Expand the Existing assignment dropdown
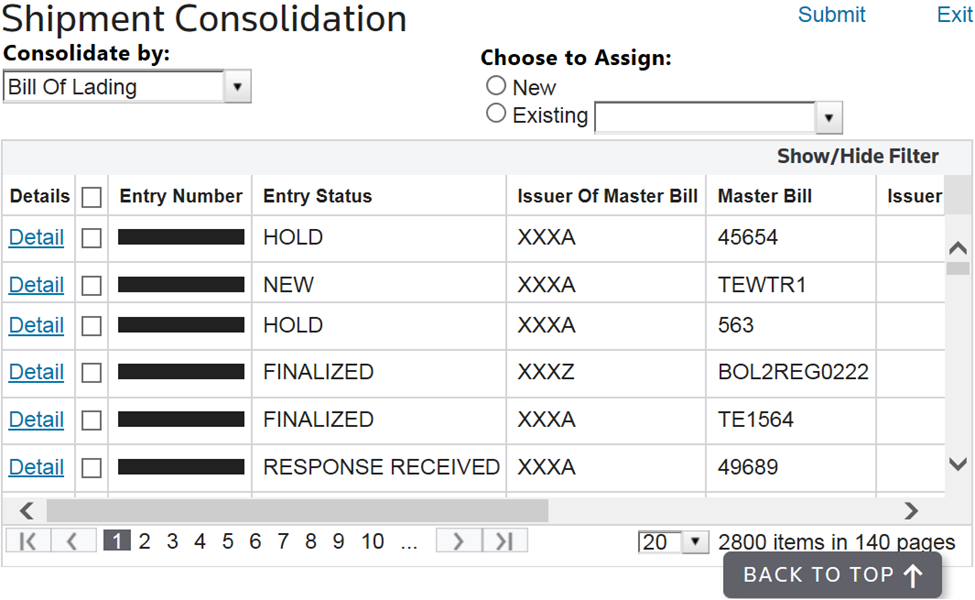 (829, 118)
